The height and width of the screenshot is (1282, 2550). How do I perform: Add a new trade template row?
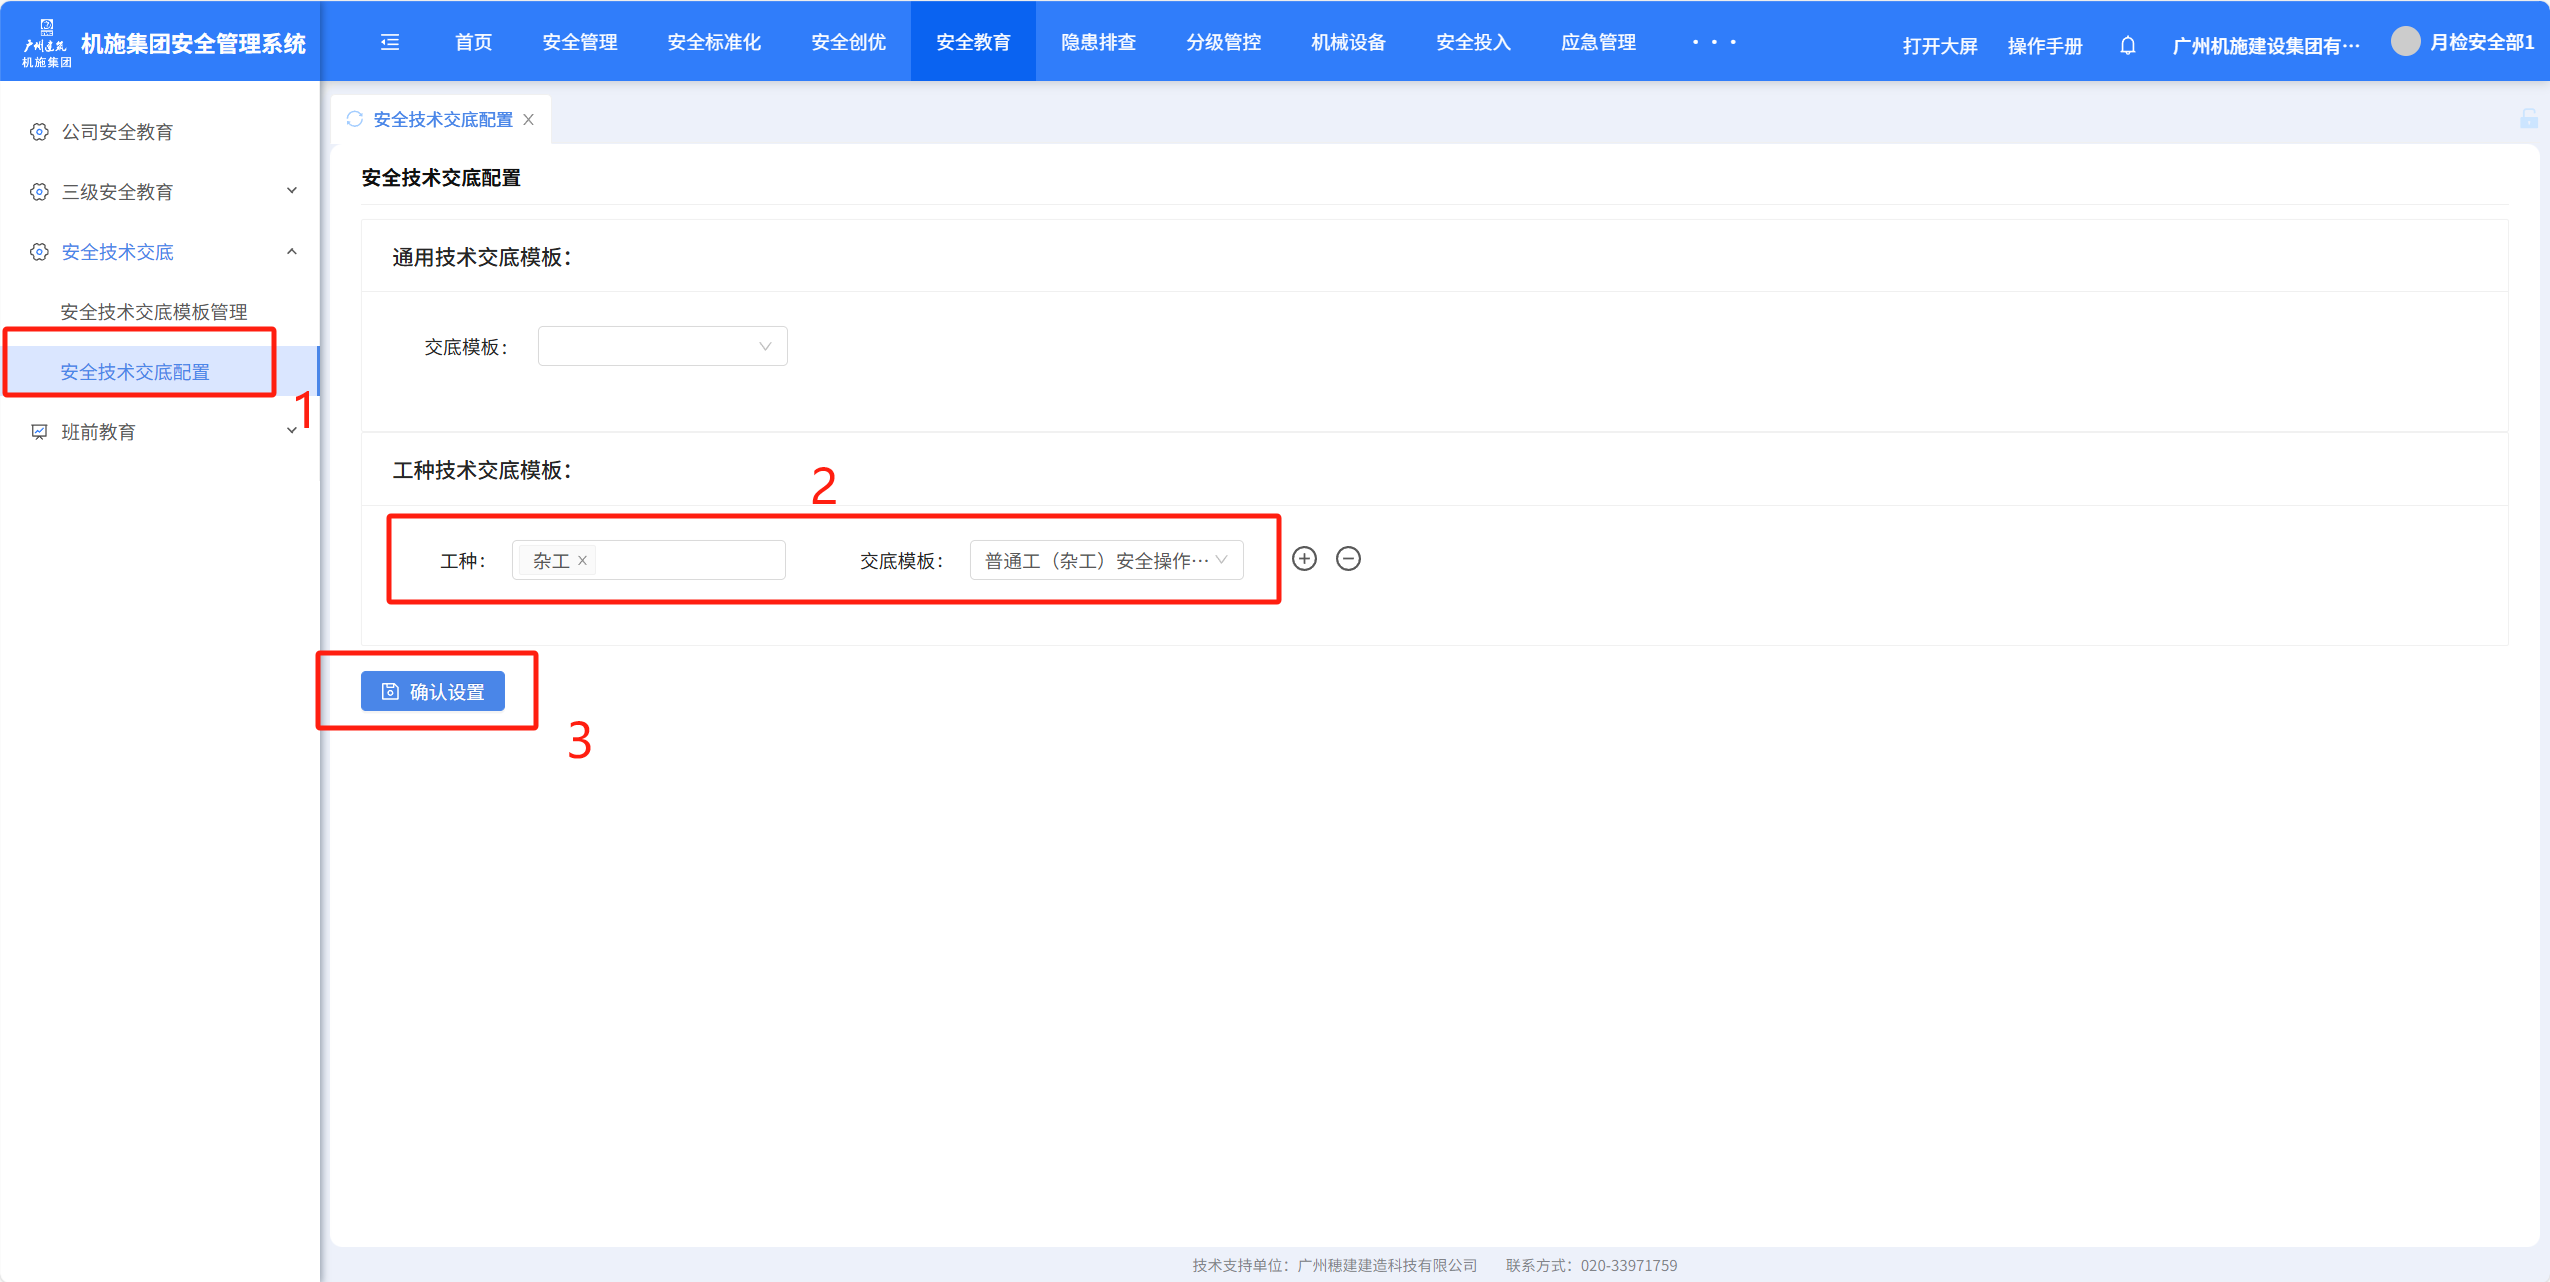point(1304,559)
